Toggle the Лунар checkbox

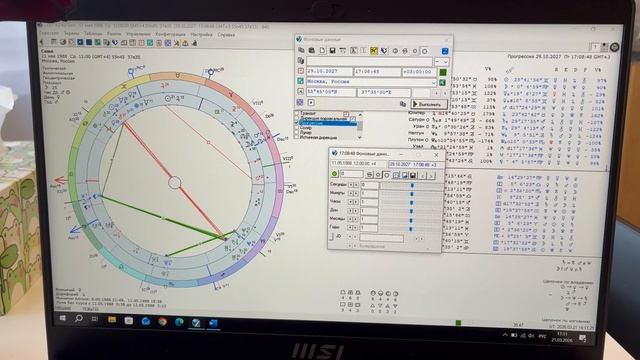(x=297, y=133)
